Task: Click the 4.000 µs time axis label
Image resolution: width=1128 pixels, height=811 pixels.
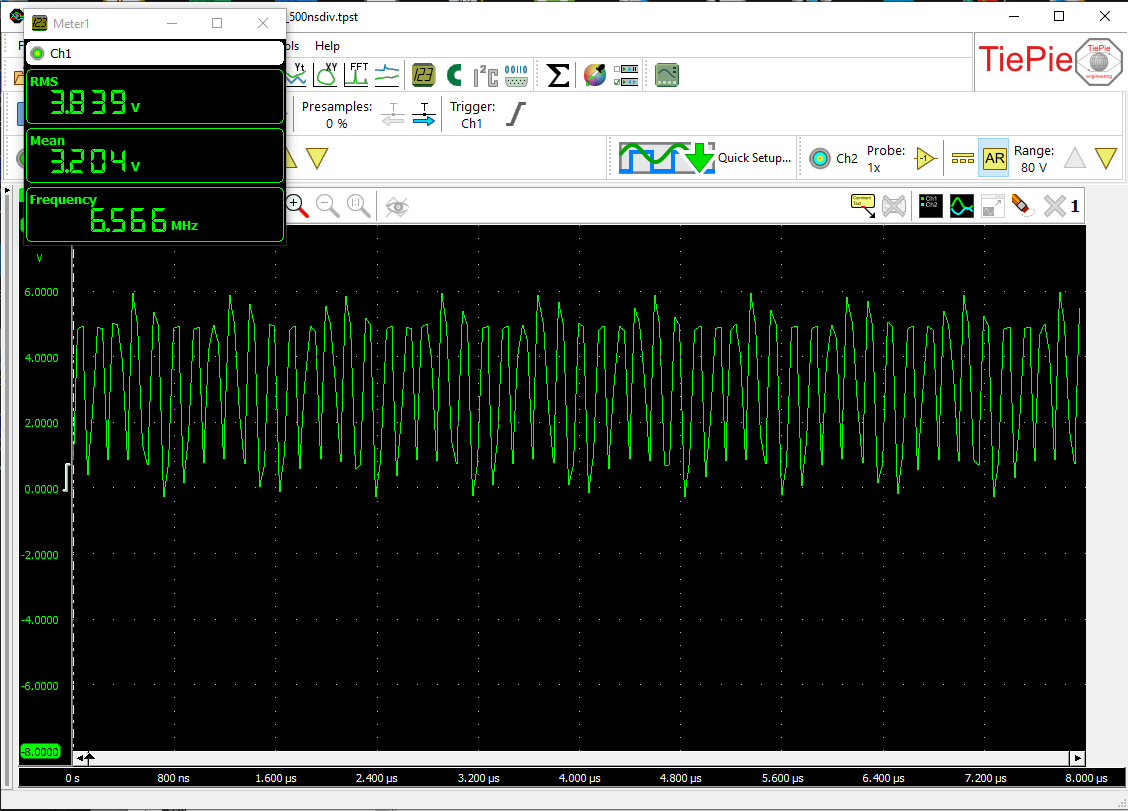Action: [x=579, y=778]
